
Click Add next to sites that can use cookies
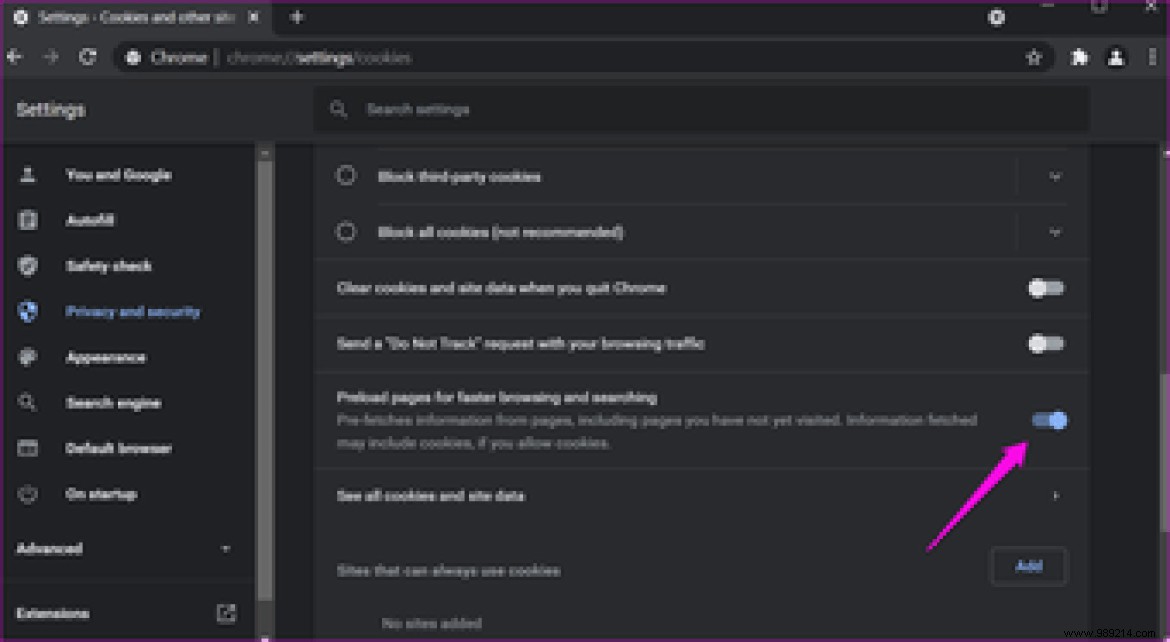click(x=1028, y=566)
